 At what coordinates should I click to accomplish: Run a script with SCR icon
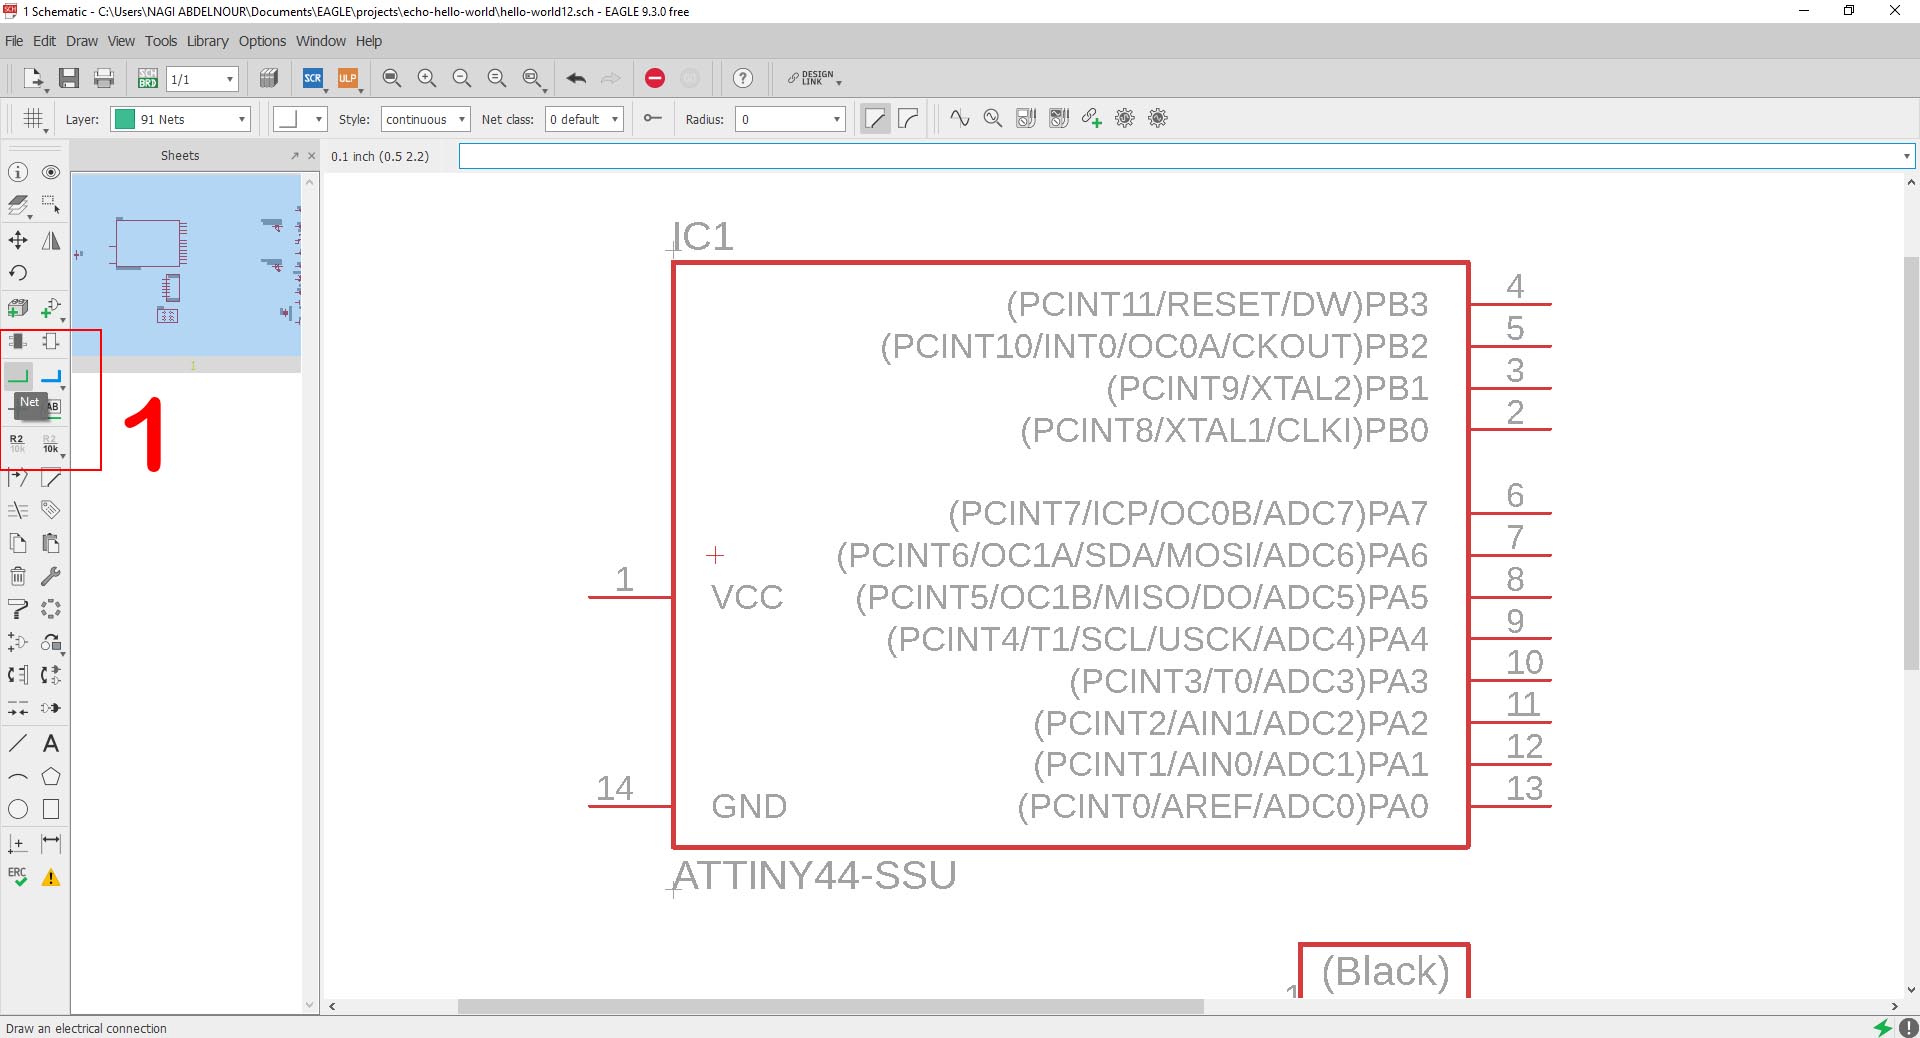313,78
